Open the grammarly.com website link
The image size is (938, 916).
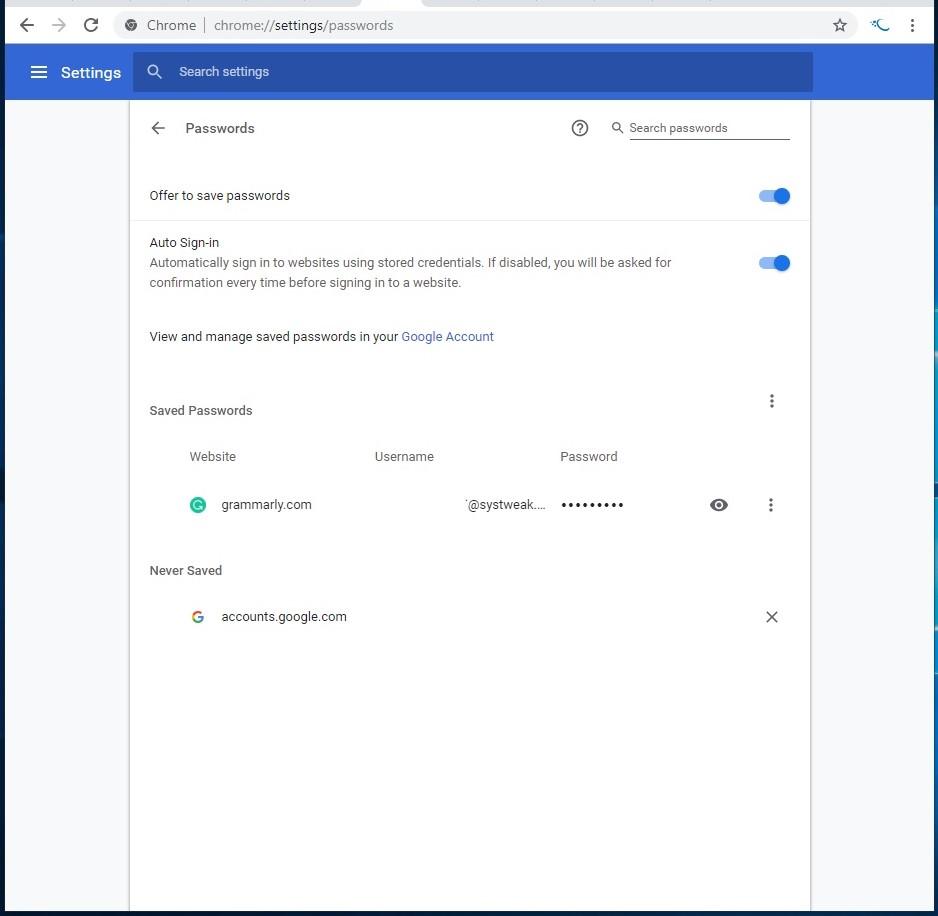point(266,505)
